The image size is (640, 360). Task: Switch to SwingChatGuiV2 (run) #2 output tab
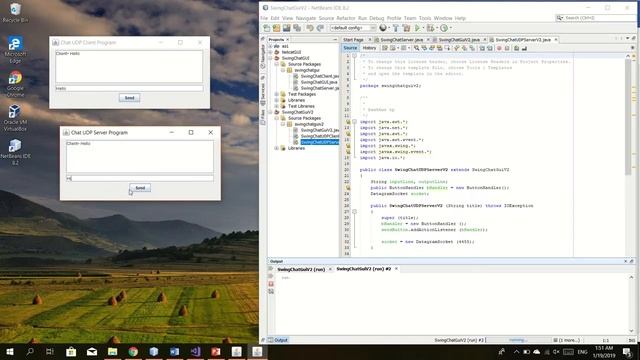363,269
